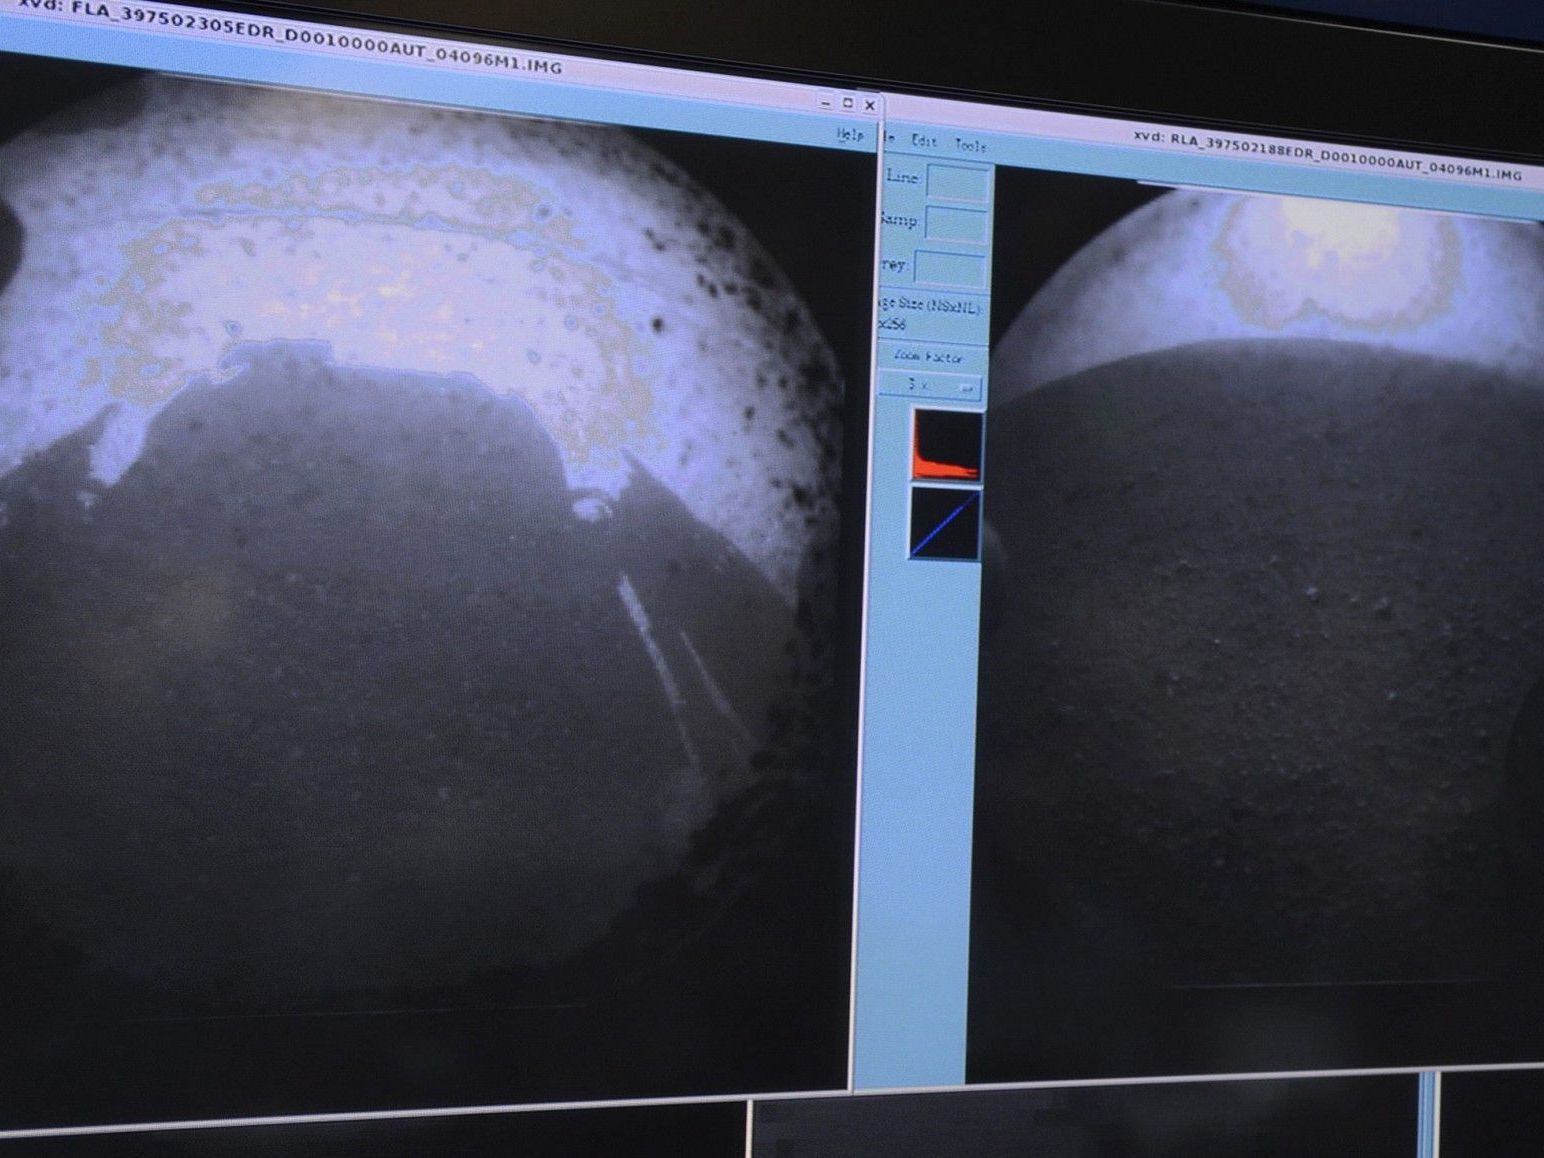Open the Help menu in FLA window
Image resolution: width=1544 pixels, height=1158 pixels.
click(x=850, y=134)
